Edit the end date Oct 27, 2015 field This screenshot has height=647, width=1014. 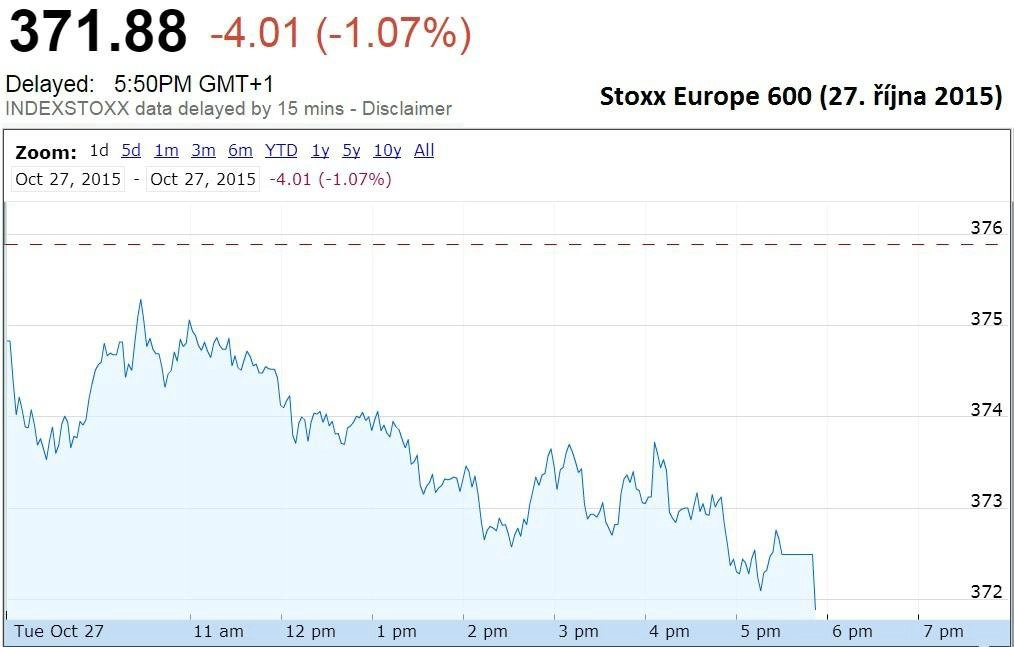(203, 179)
